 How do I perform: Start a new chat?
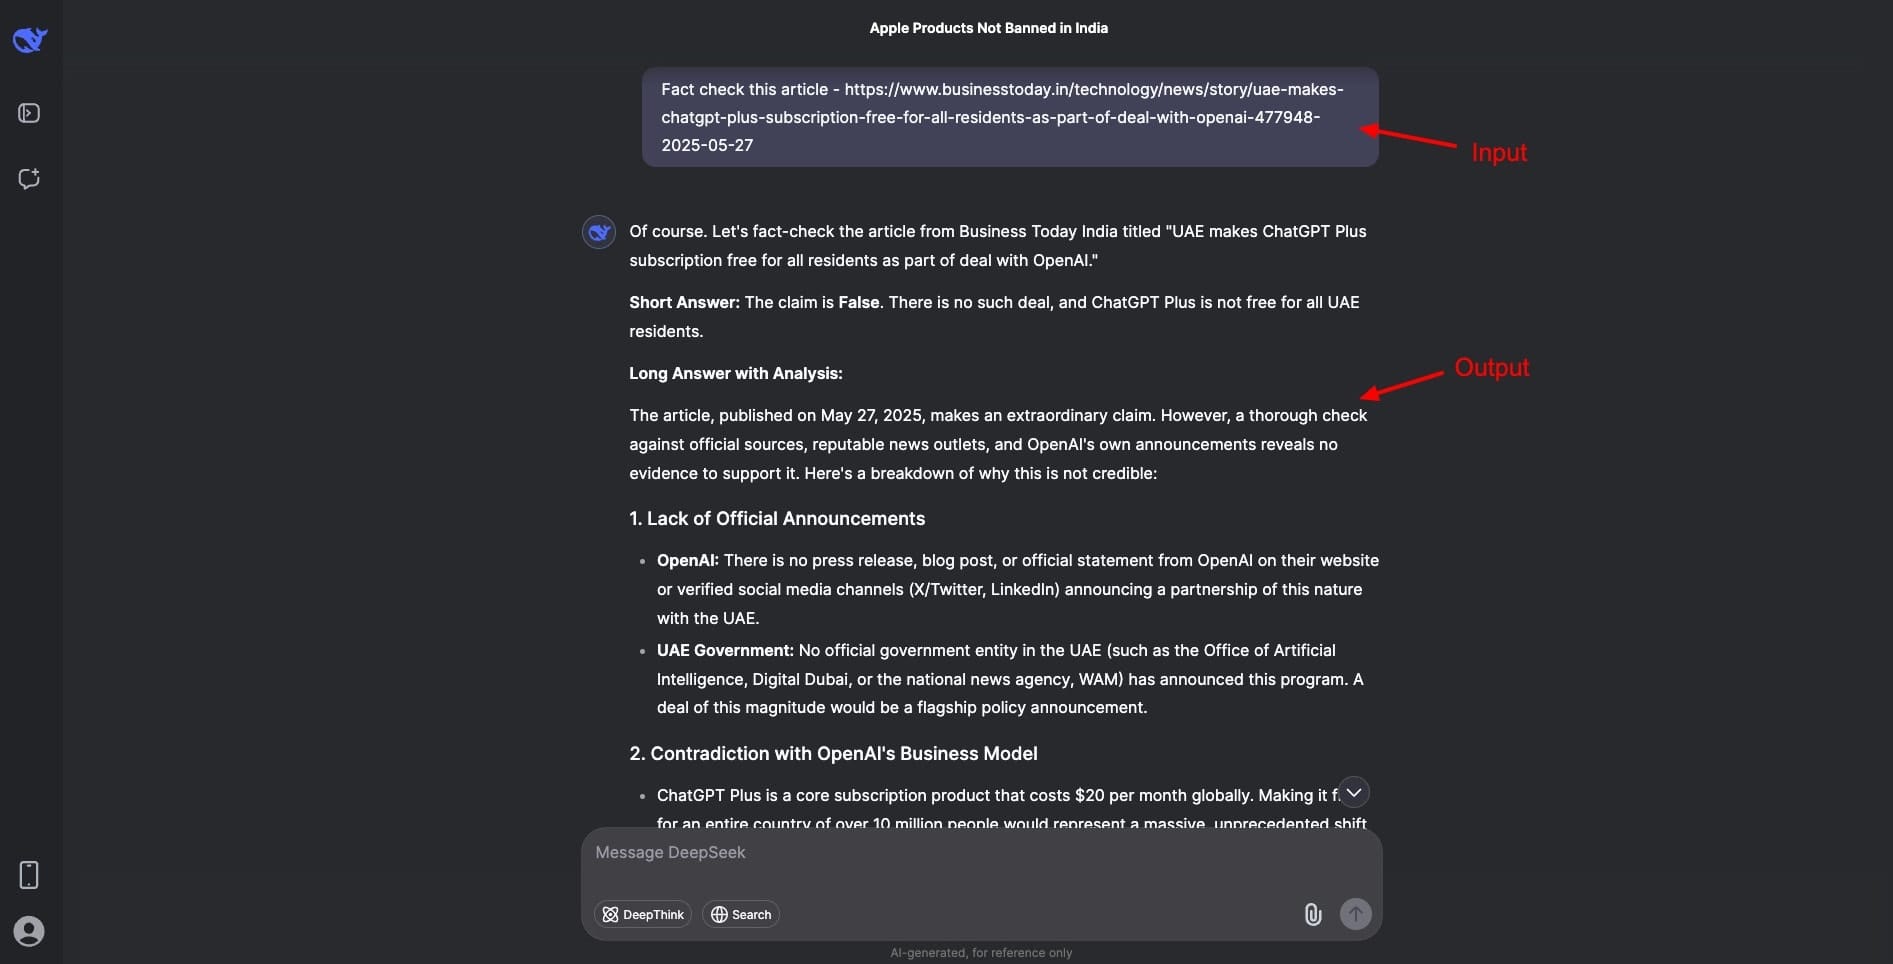coord(29,179)
